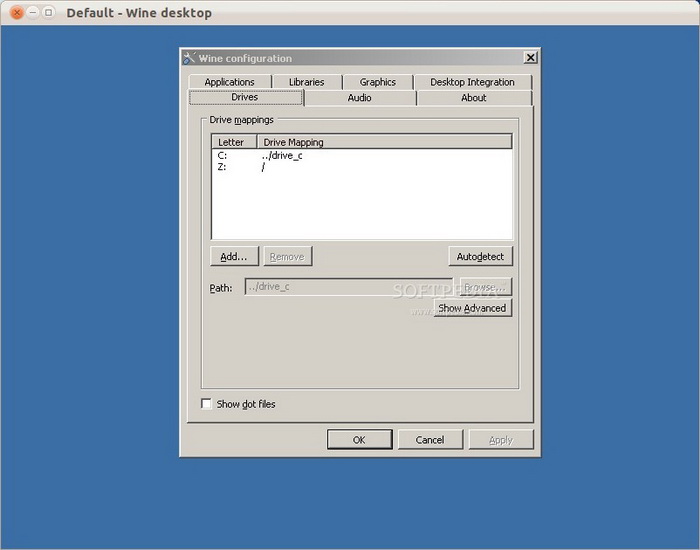Viewport: 700px width, 550px height.
Task: Go to the Graphics tab
Action: [377, 82]
